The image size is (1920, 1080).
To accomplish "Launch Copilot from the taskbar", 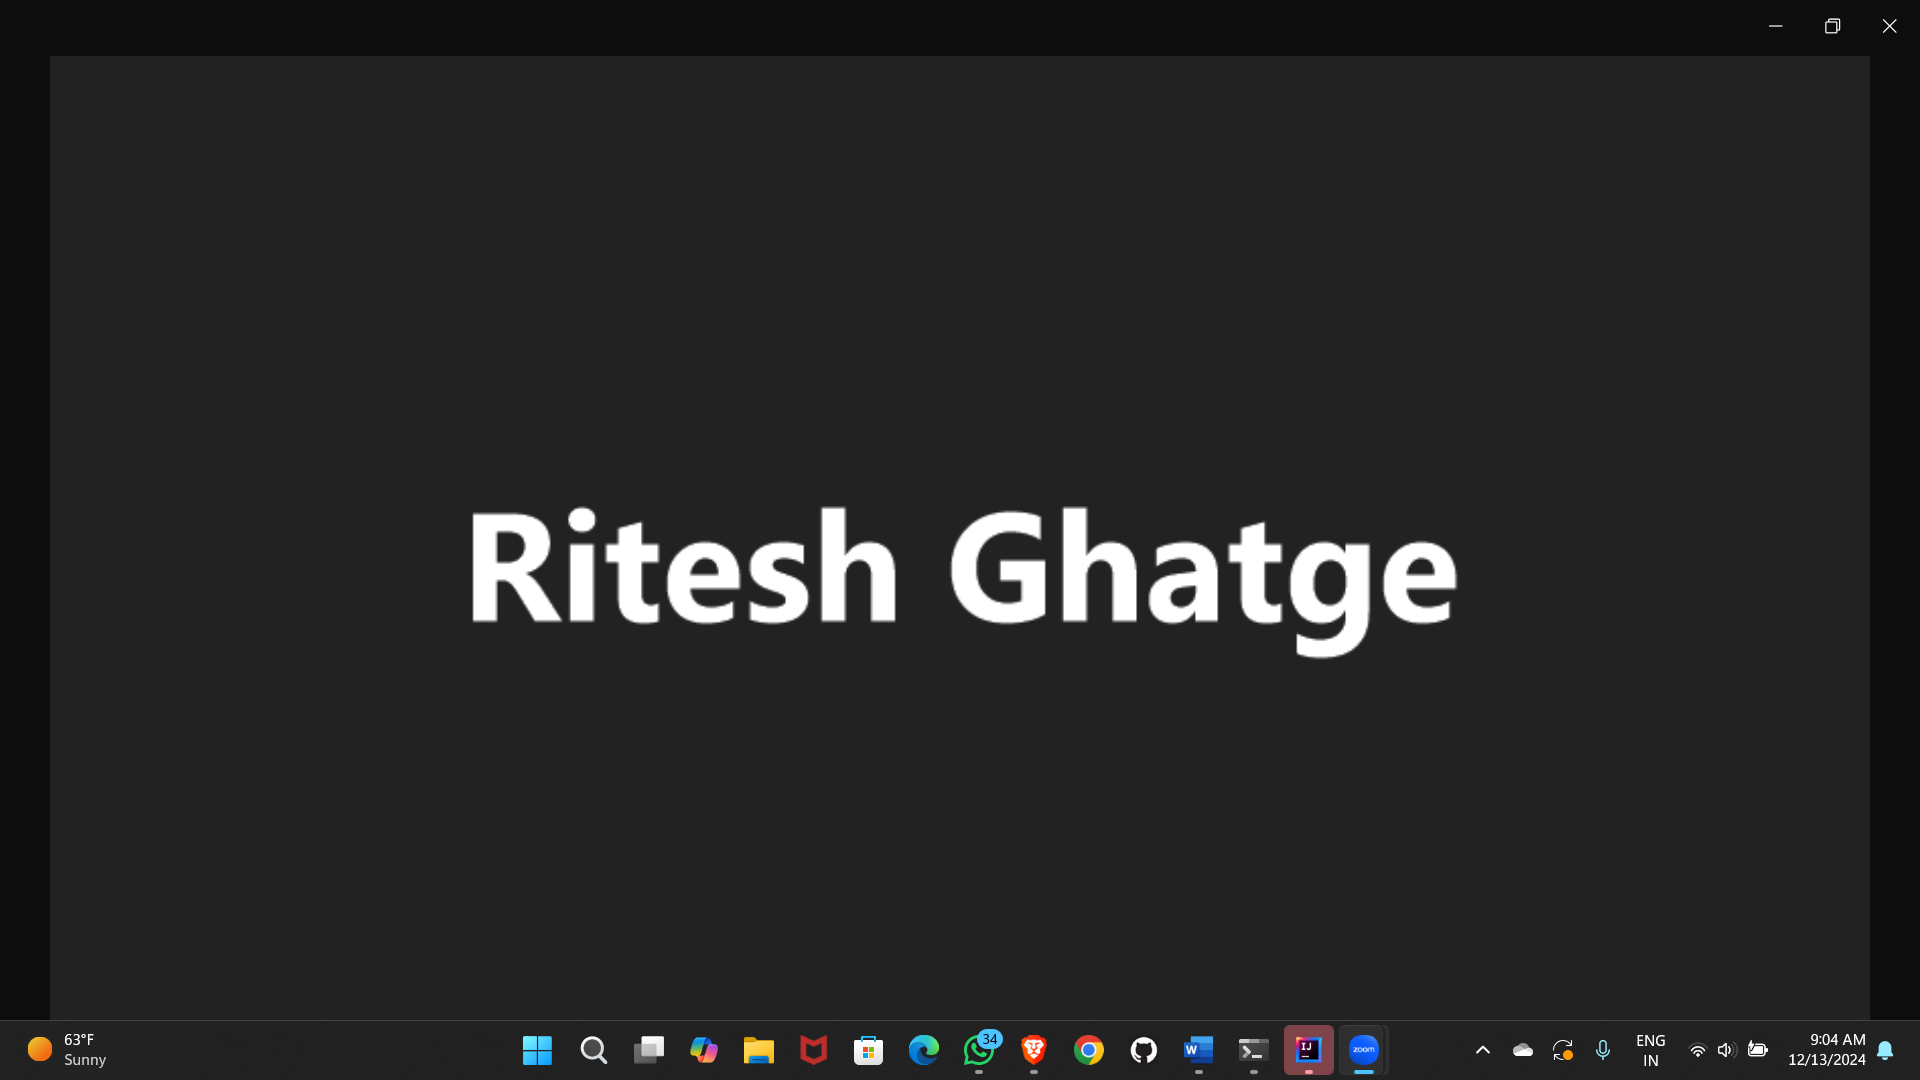I will [x=704, y=1050].
